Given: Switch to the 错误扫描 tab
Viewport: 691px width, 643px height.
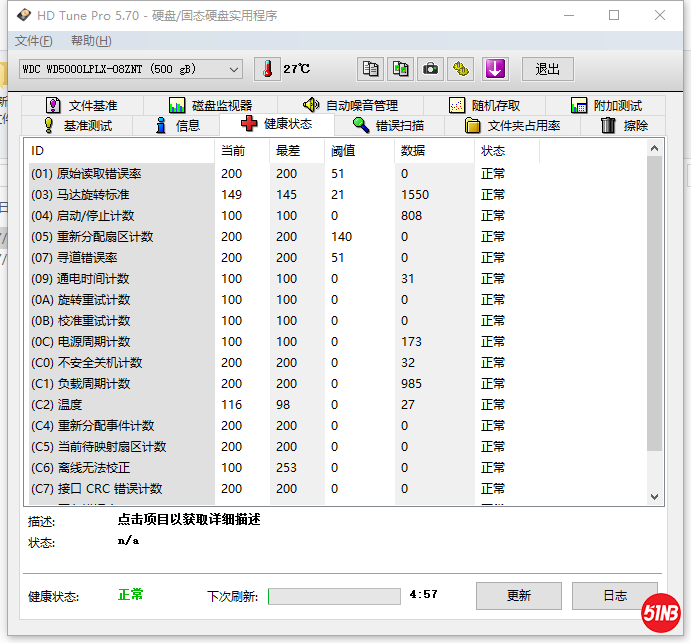Looking at the screenshot, I should 388,125.
